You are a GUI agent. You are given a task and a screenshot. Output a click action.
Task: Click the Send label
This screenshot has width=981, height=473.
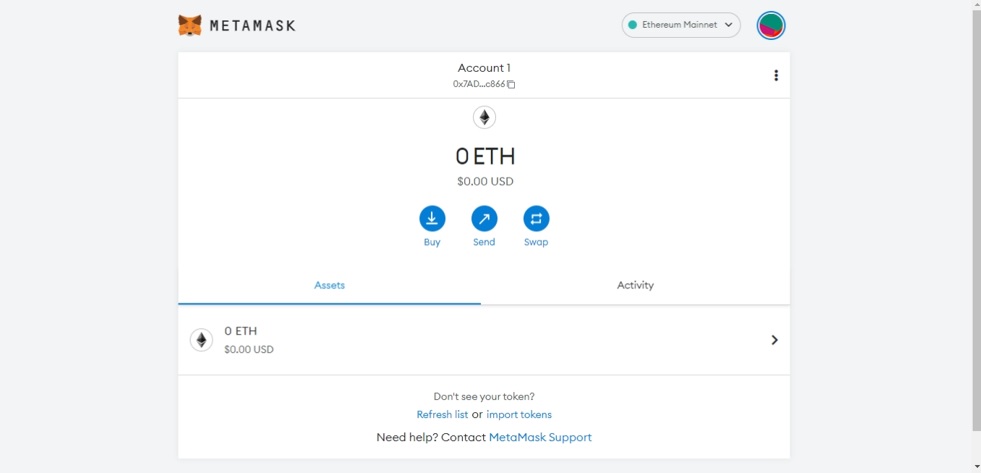pos(484,242)
